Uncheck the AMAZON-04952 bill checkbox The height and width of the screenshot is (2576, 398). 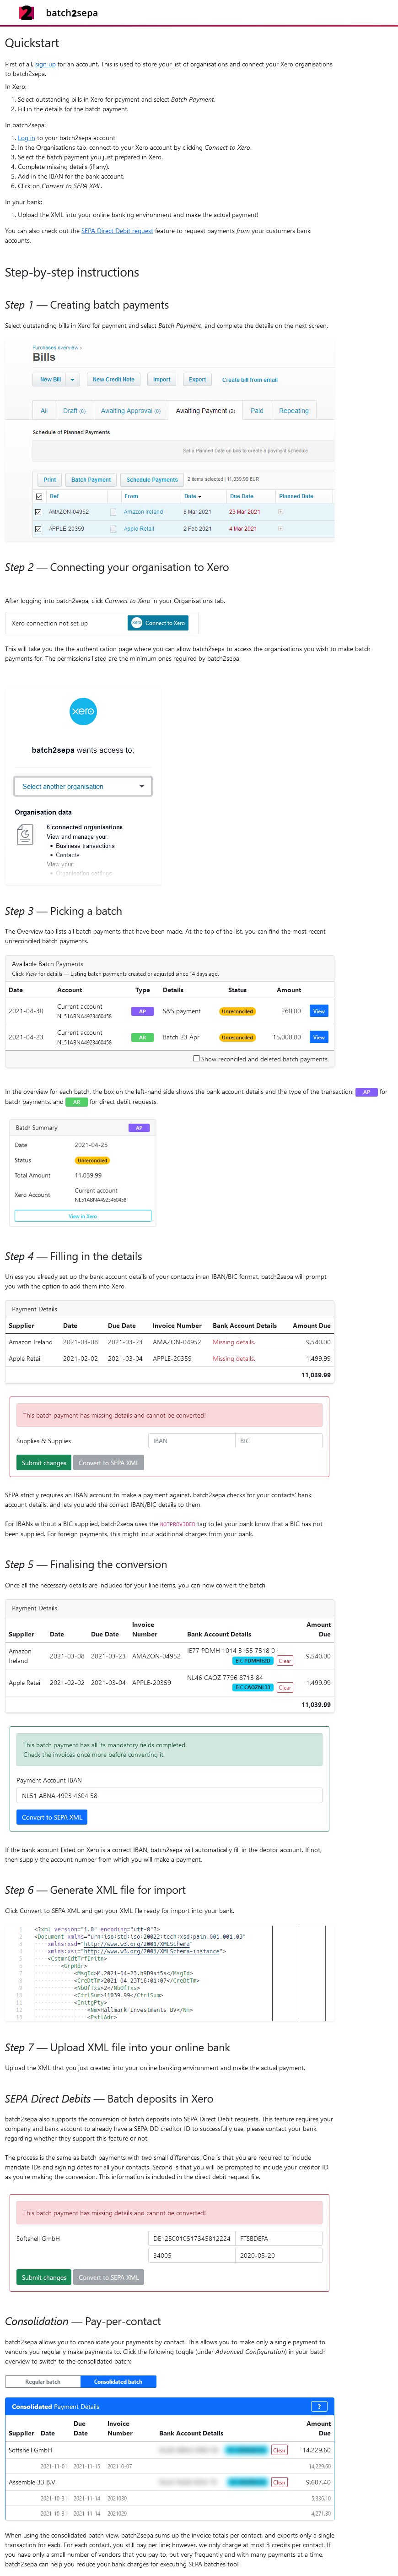point(39,512)
